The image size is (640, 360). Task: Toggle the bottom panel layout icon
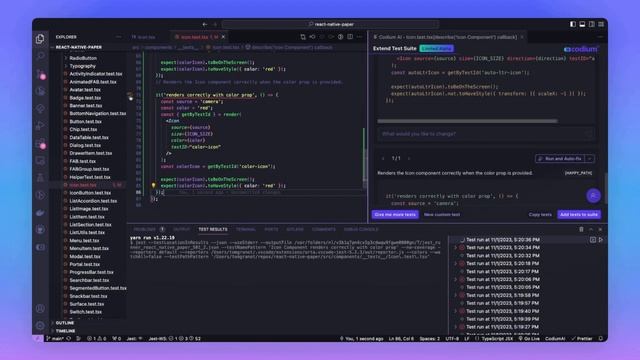pos(582,24)
